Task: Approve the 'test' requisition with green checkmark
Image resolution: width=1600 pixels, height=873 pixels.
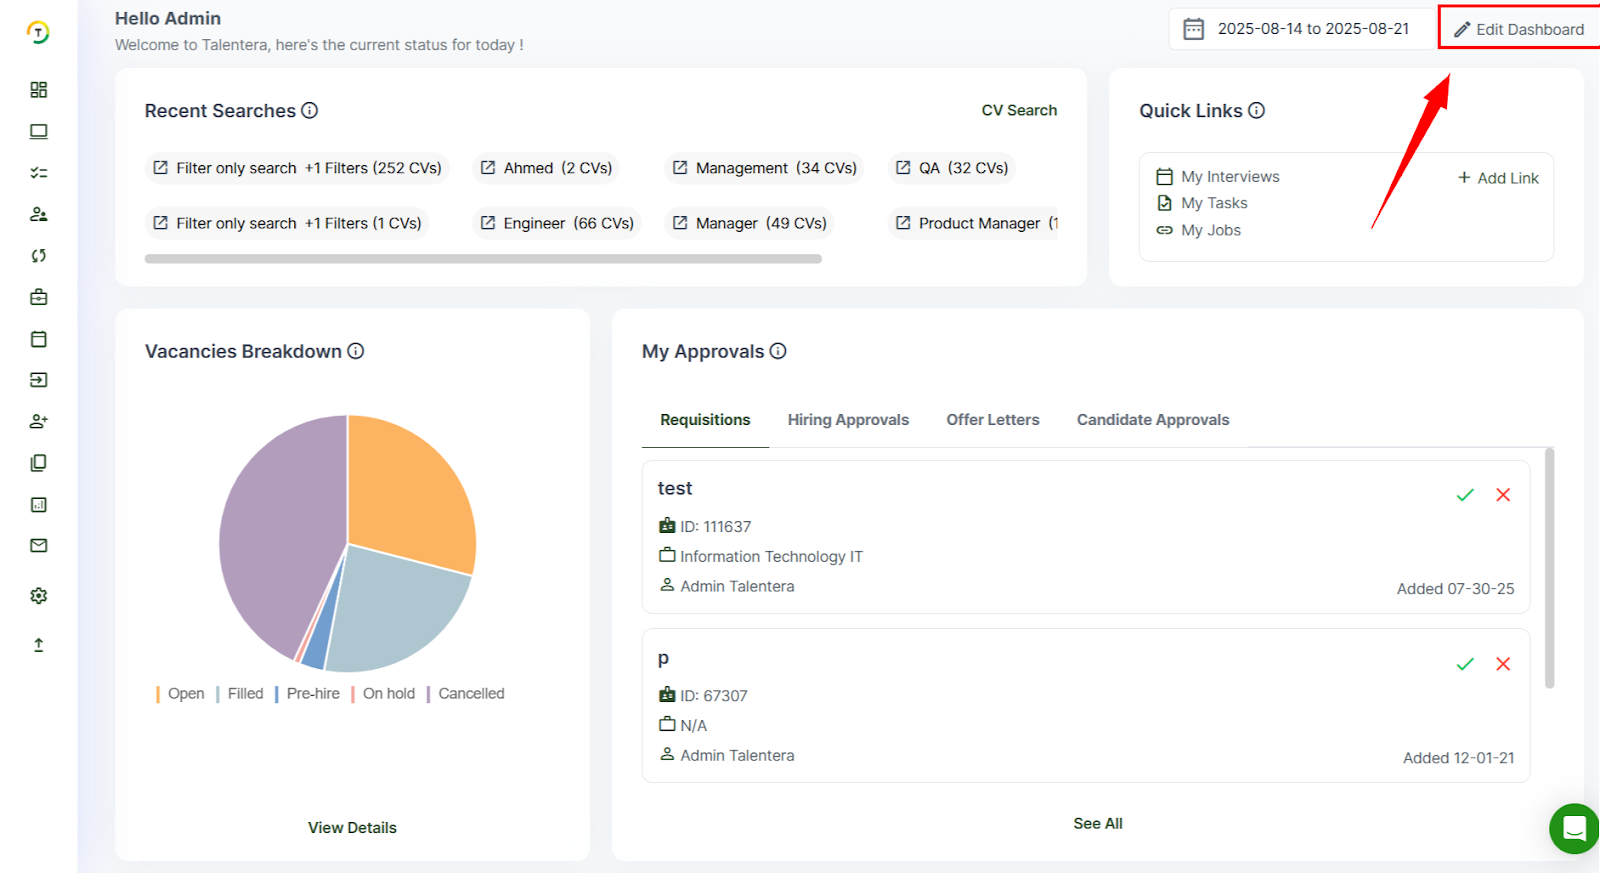Action: 1465,495
